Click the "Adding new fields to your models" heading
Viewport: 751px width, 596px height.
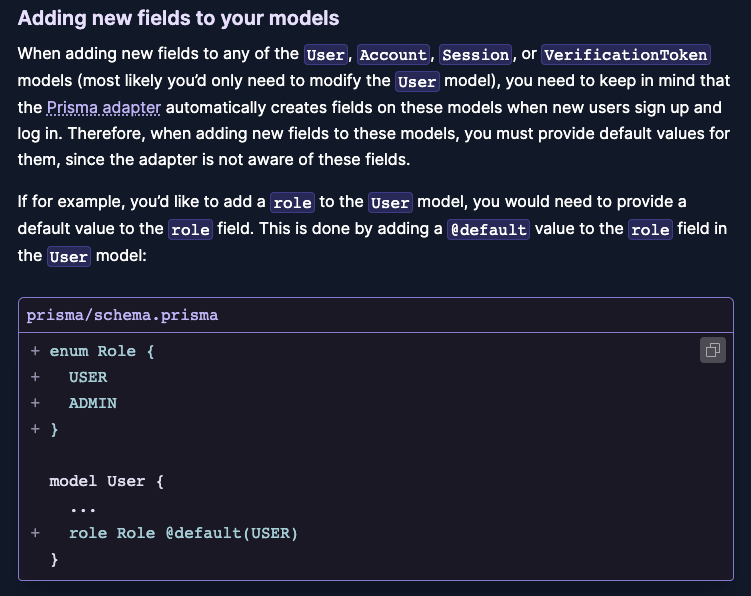click(x=178, y=19)
